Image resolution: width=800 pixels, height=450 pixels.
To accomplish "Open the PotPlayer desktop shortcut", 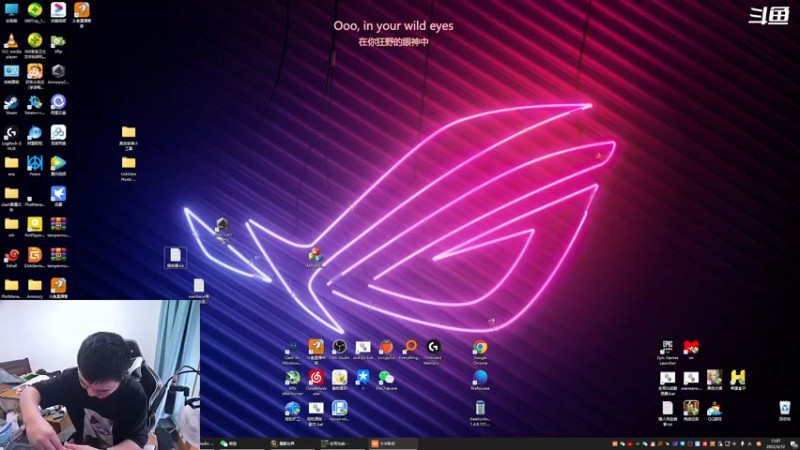I will point(35,227).
